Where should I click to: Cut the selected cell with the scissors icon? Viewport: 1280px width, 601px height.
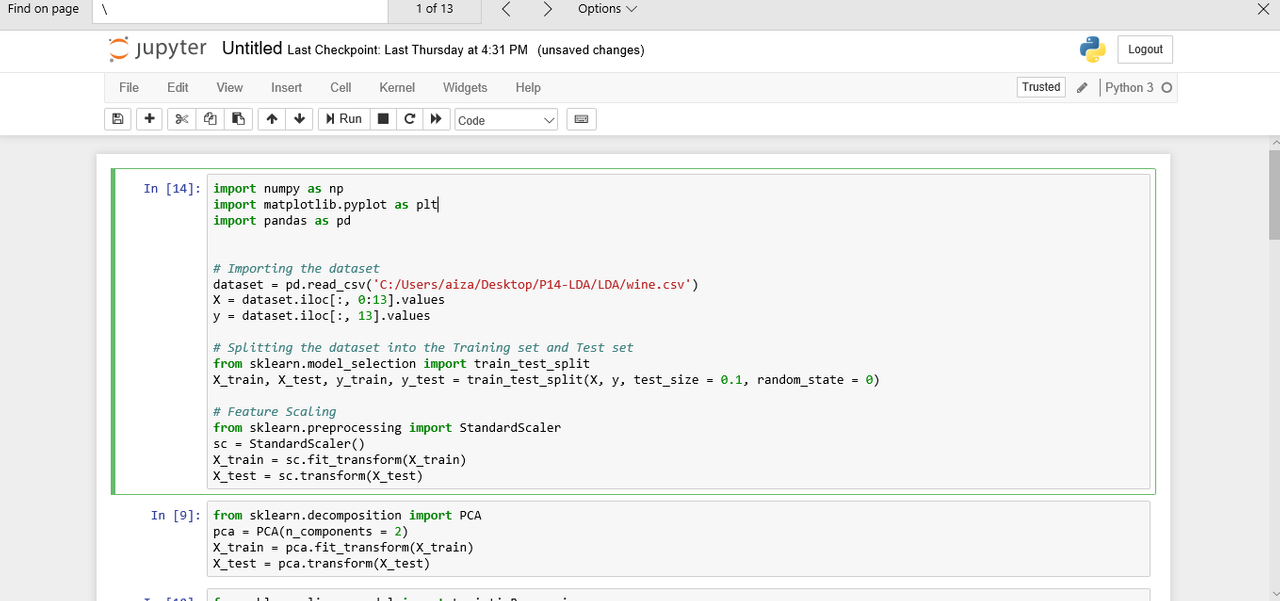pos(181,119)
